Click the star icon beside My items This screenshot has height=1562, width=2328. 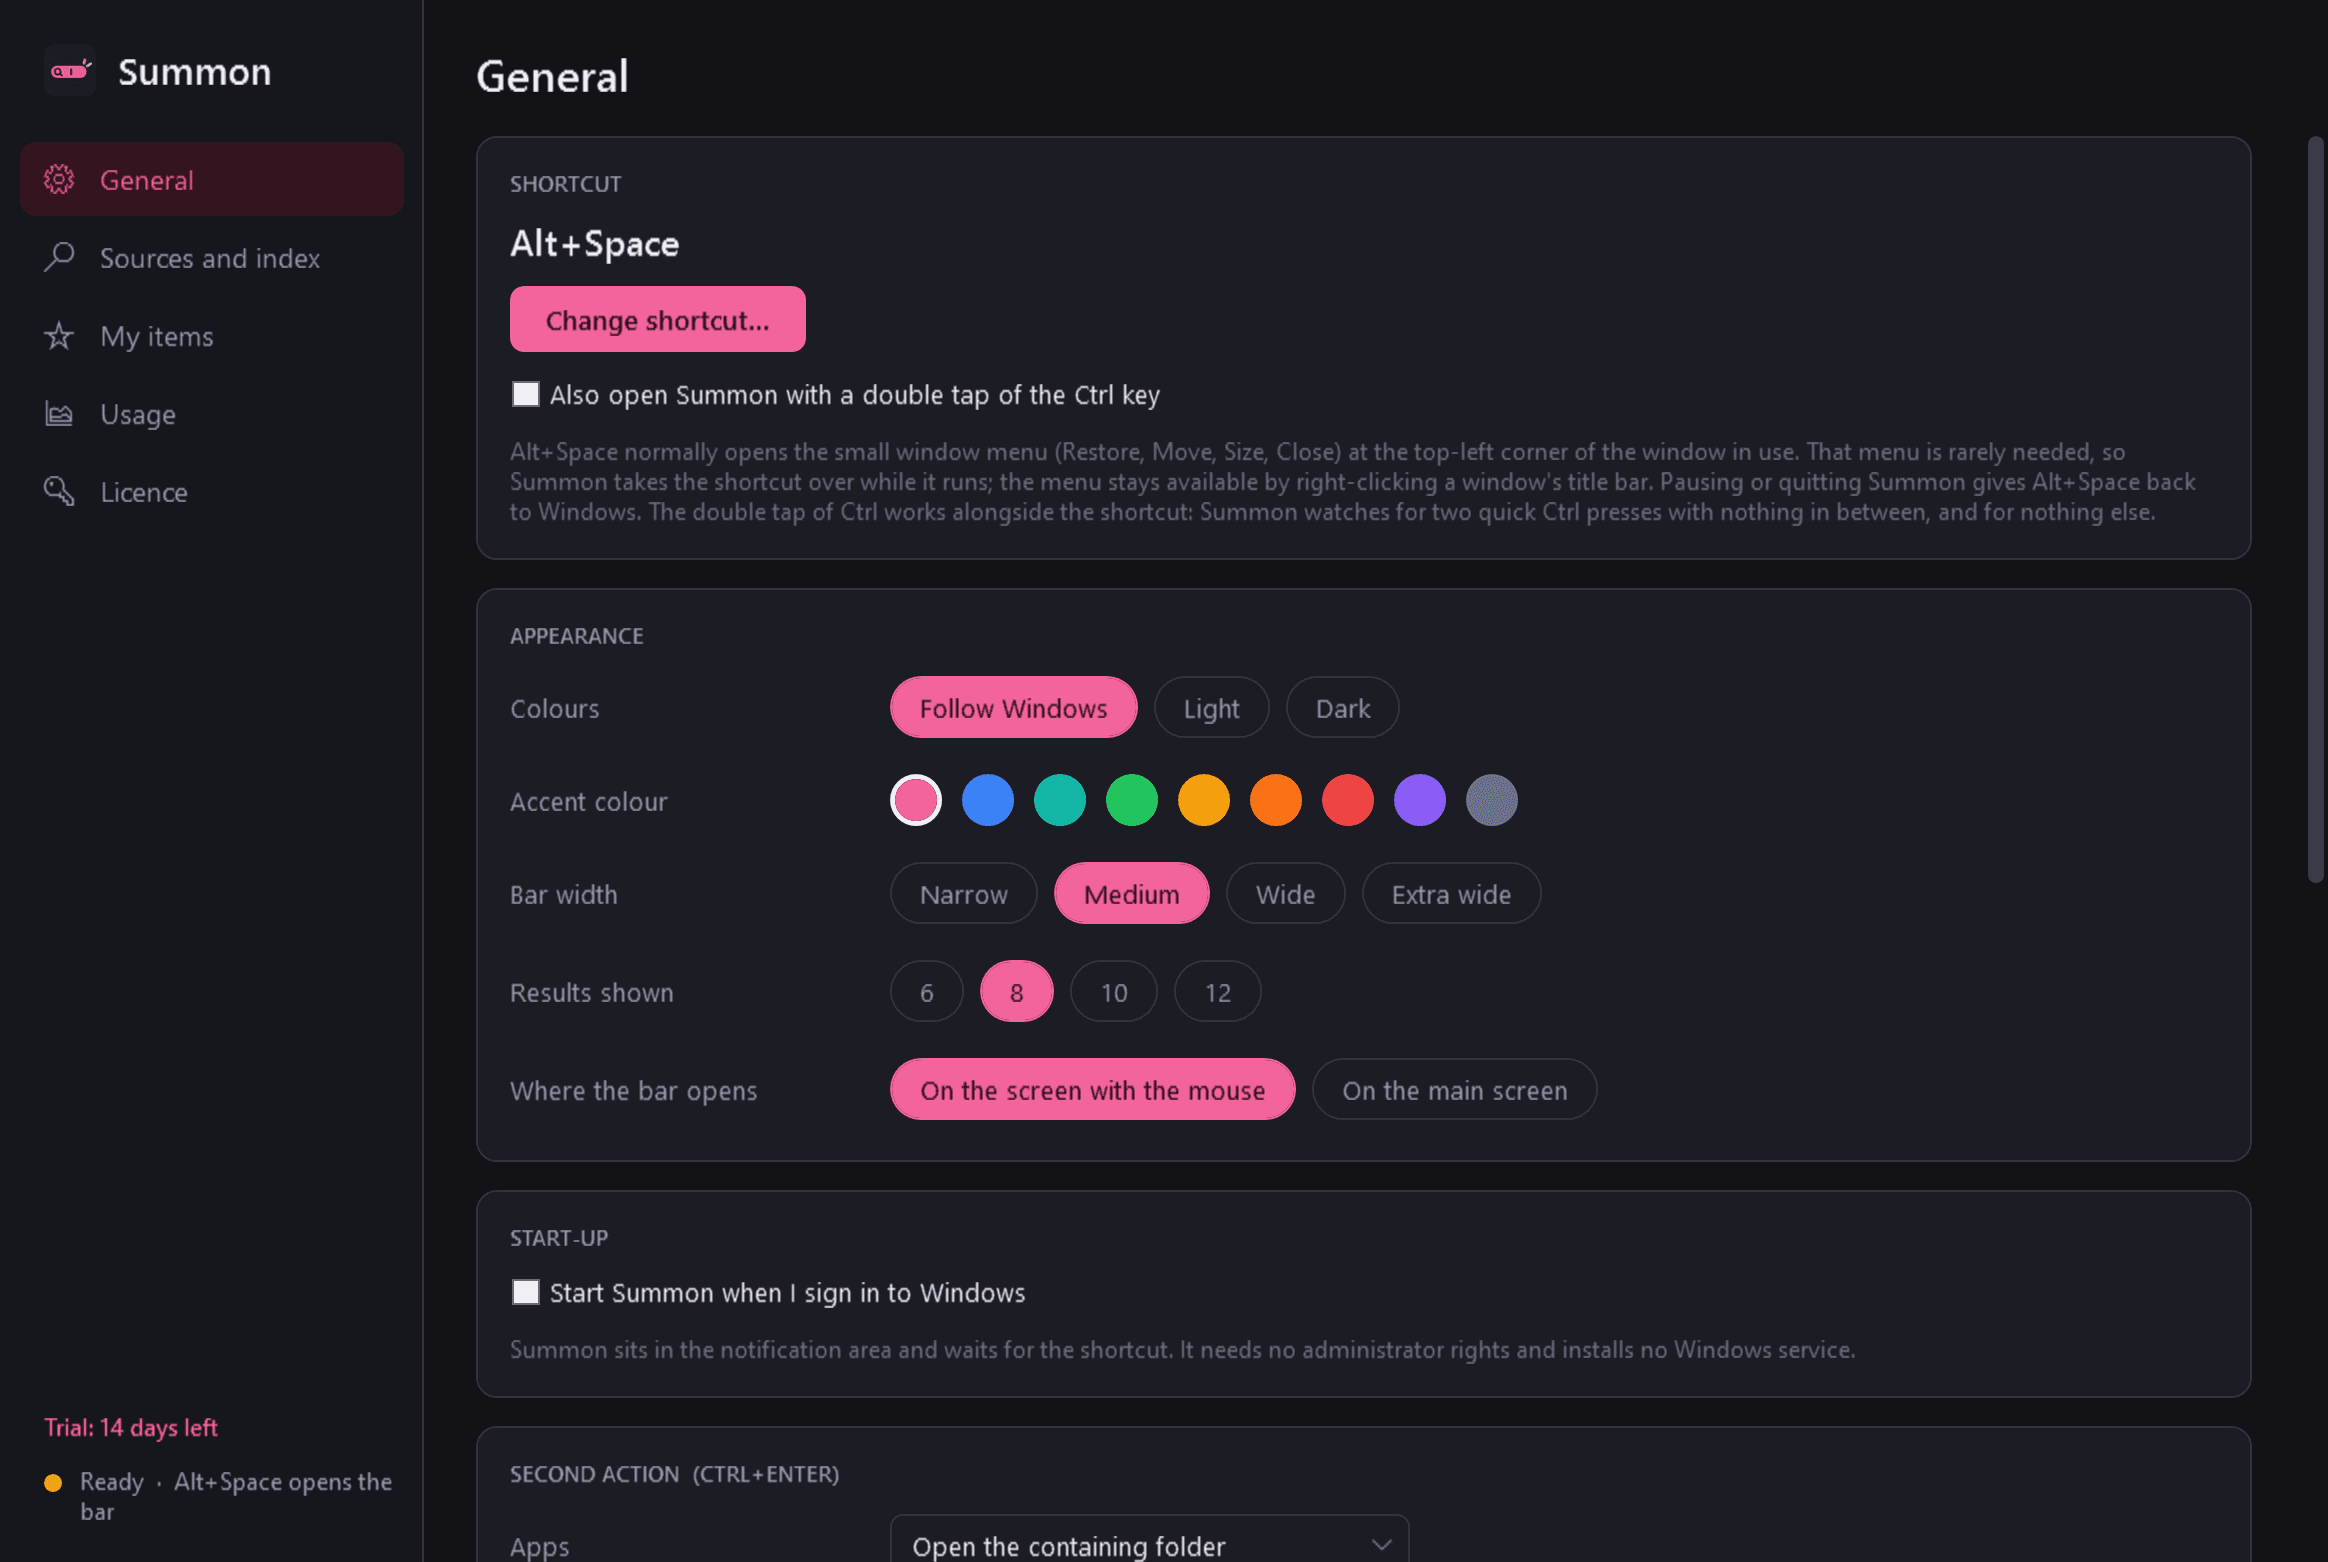tap(59, 335)
